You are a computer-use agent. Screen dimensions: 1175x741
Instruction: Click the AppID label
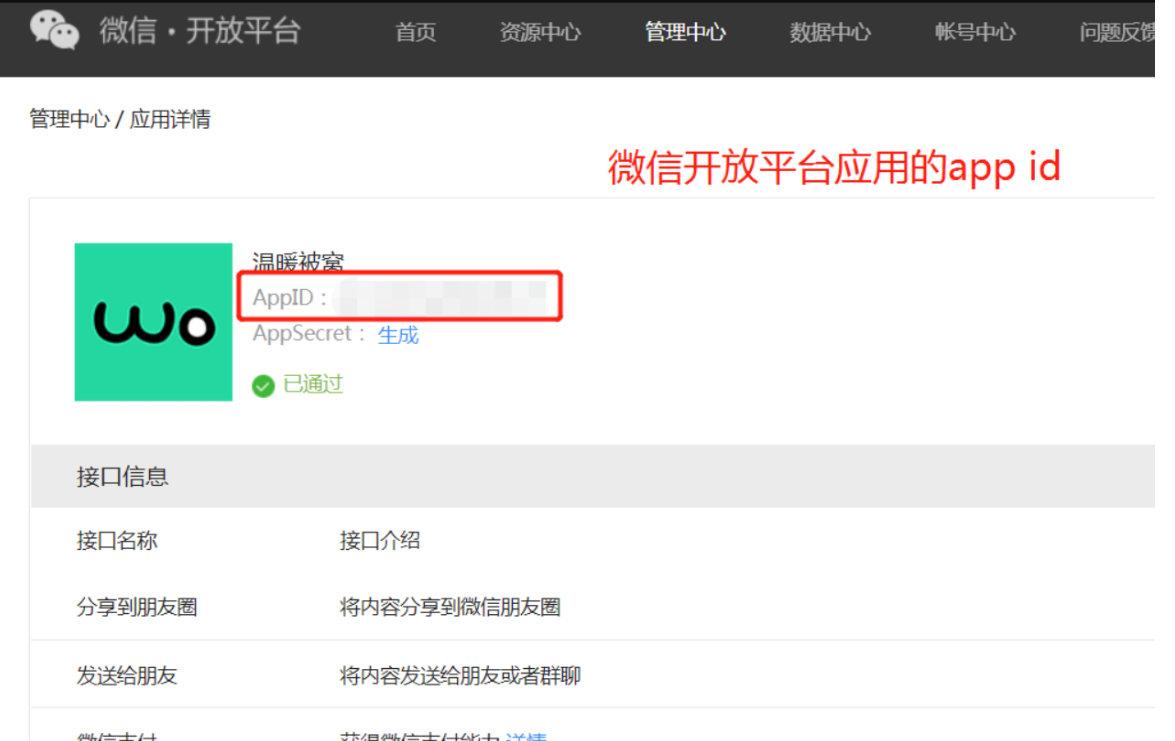(289, 297)
